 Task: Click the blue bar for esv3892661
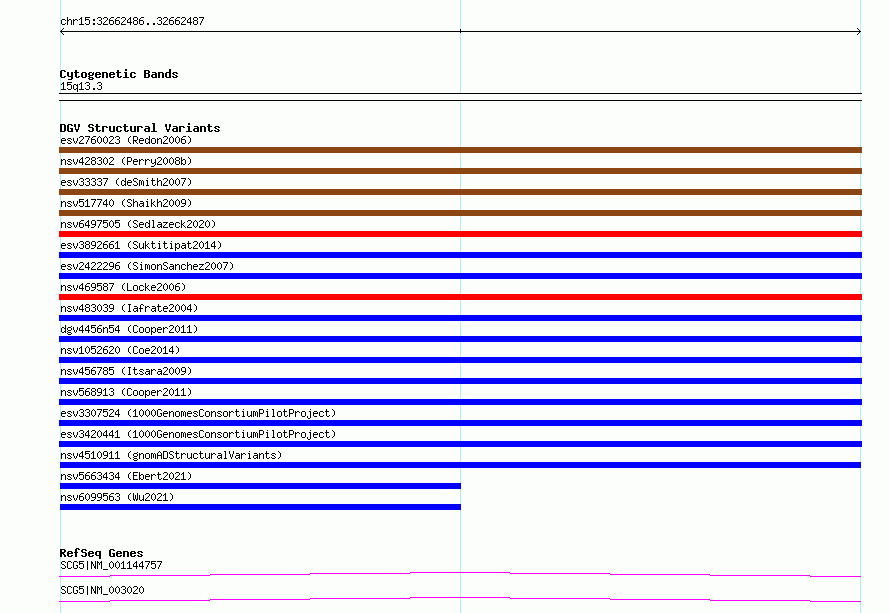pyautogui.click(x=460, y=255)
